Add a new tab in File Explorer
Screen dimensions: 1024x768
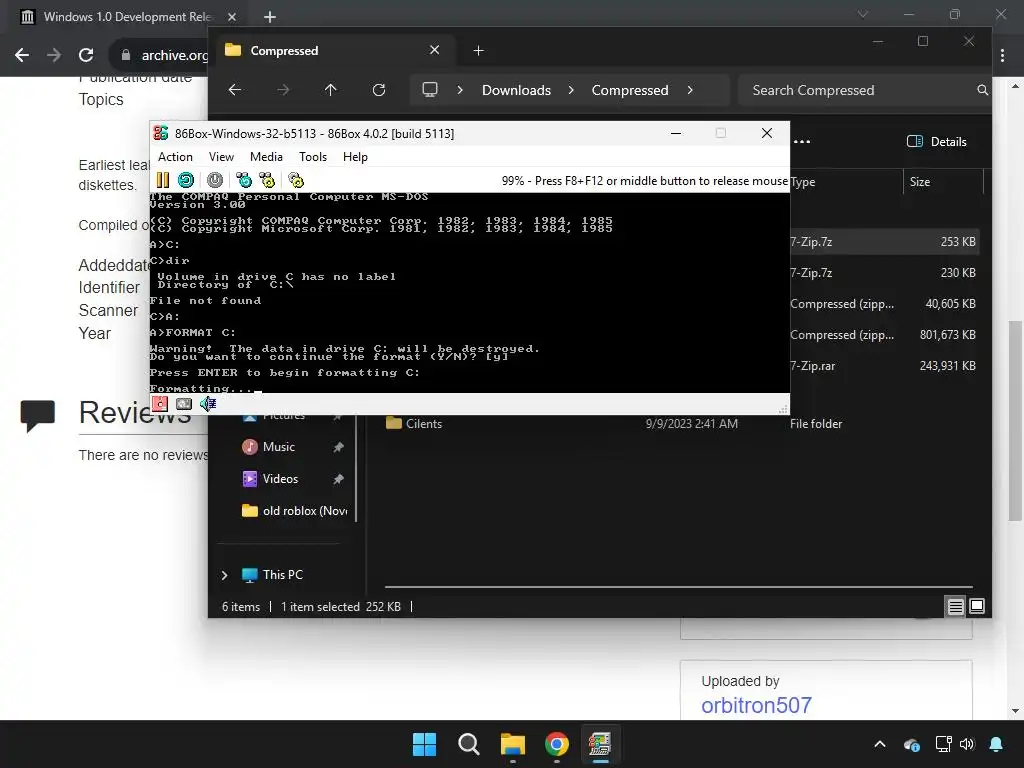(x=478, y=50)
